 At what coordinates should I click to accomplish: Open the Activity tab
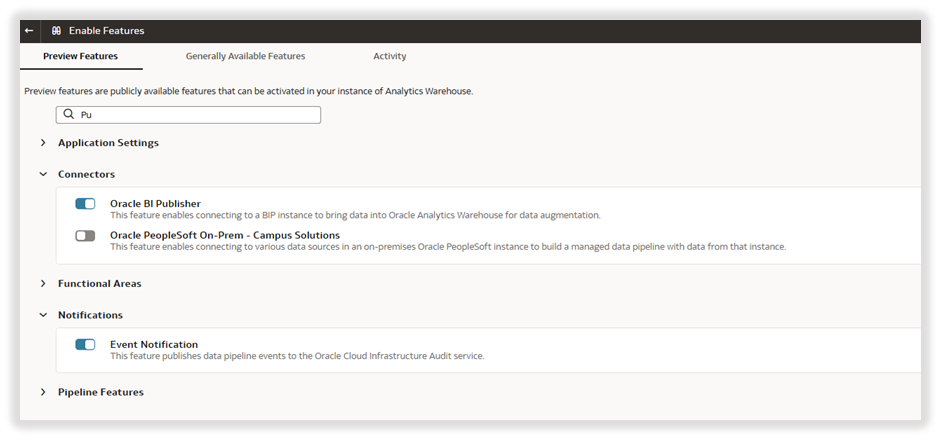coord(389,56)
